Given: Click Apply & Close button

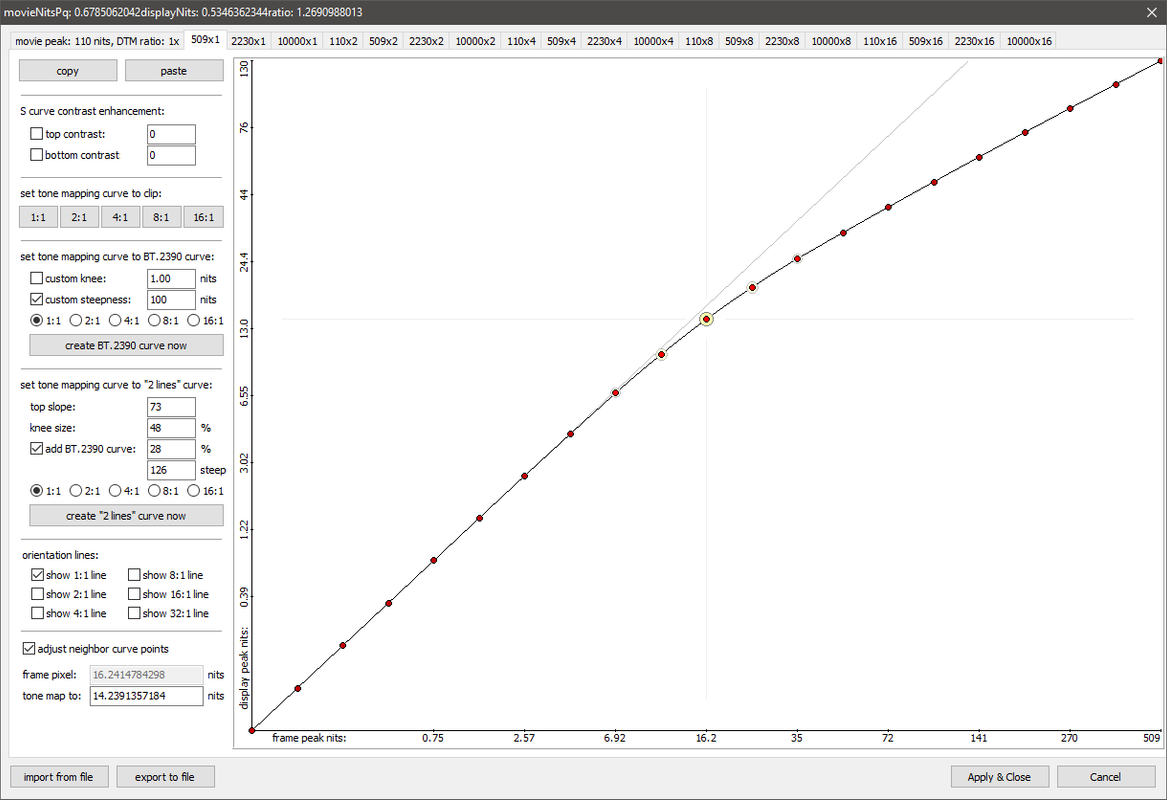Looking at the screenshot, I should (x=1000, y=777).
